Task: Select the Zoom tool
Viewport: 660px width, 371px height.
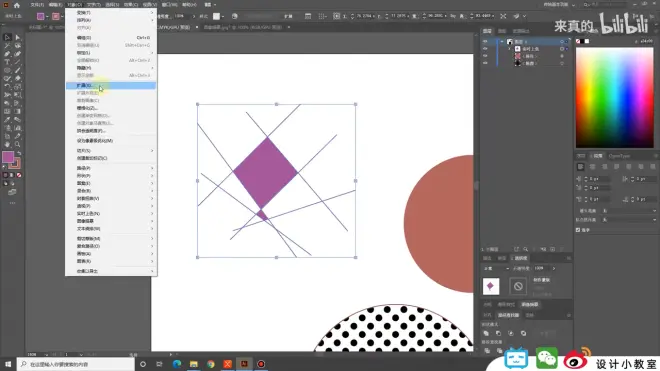Action: [17, 144]
